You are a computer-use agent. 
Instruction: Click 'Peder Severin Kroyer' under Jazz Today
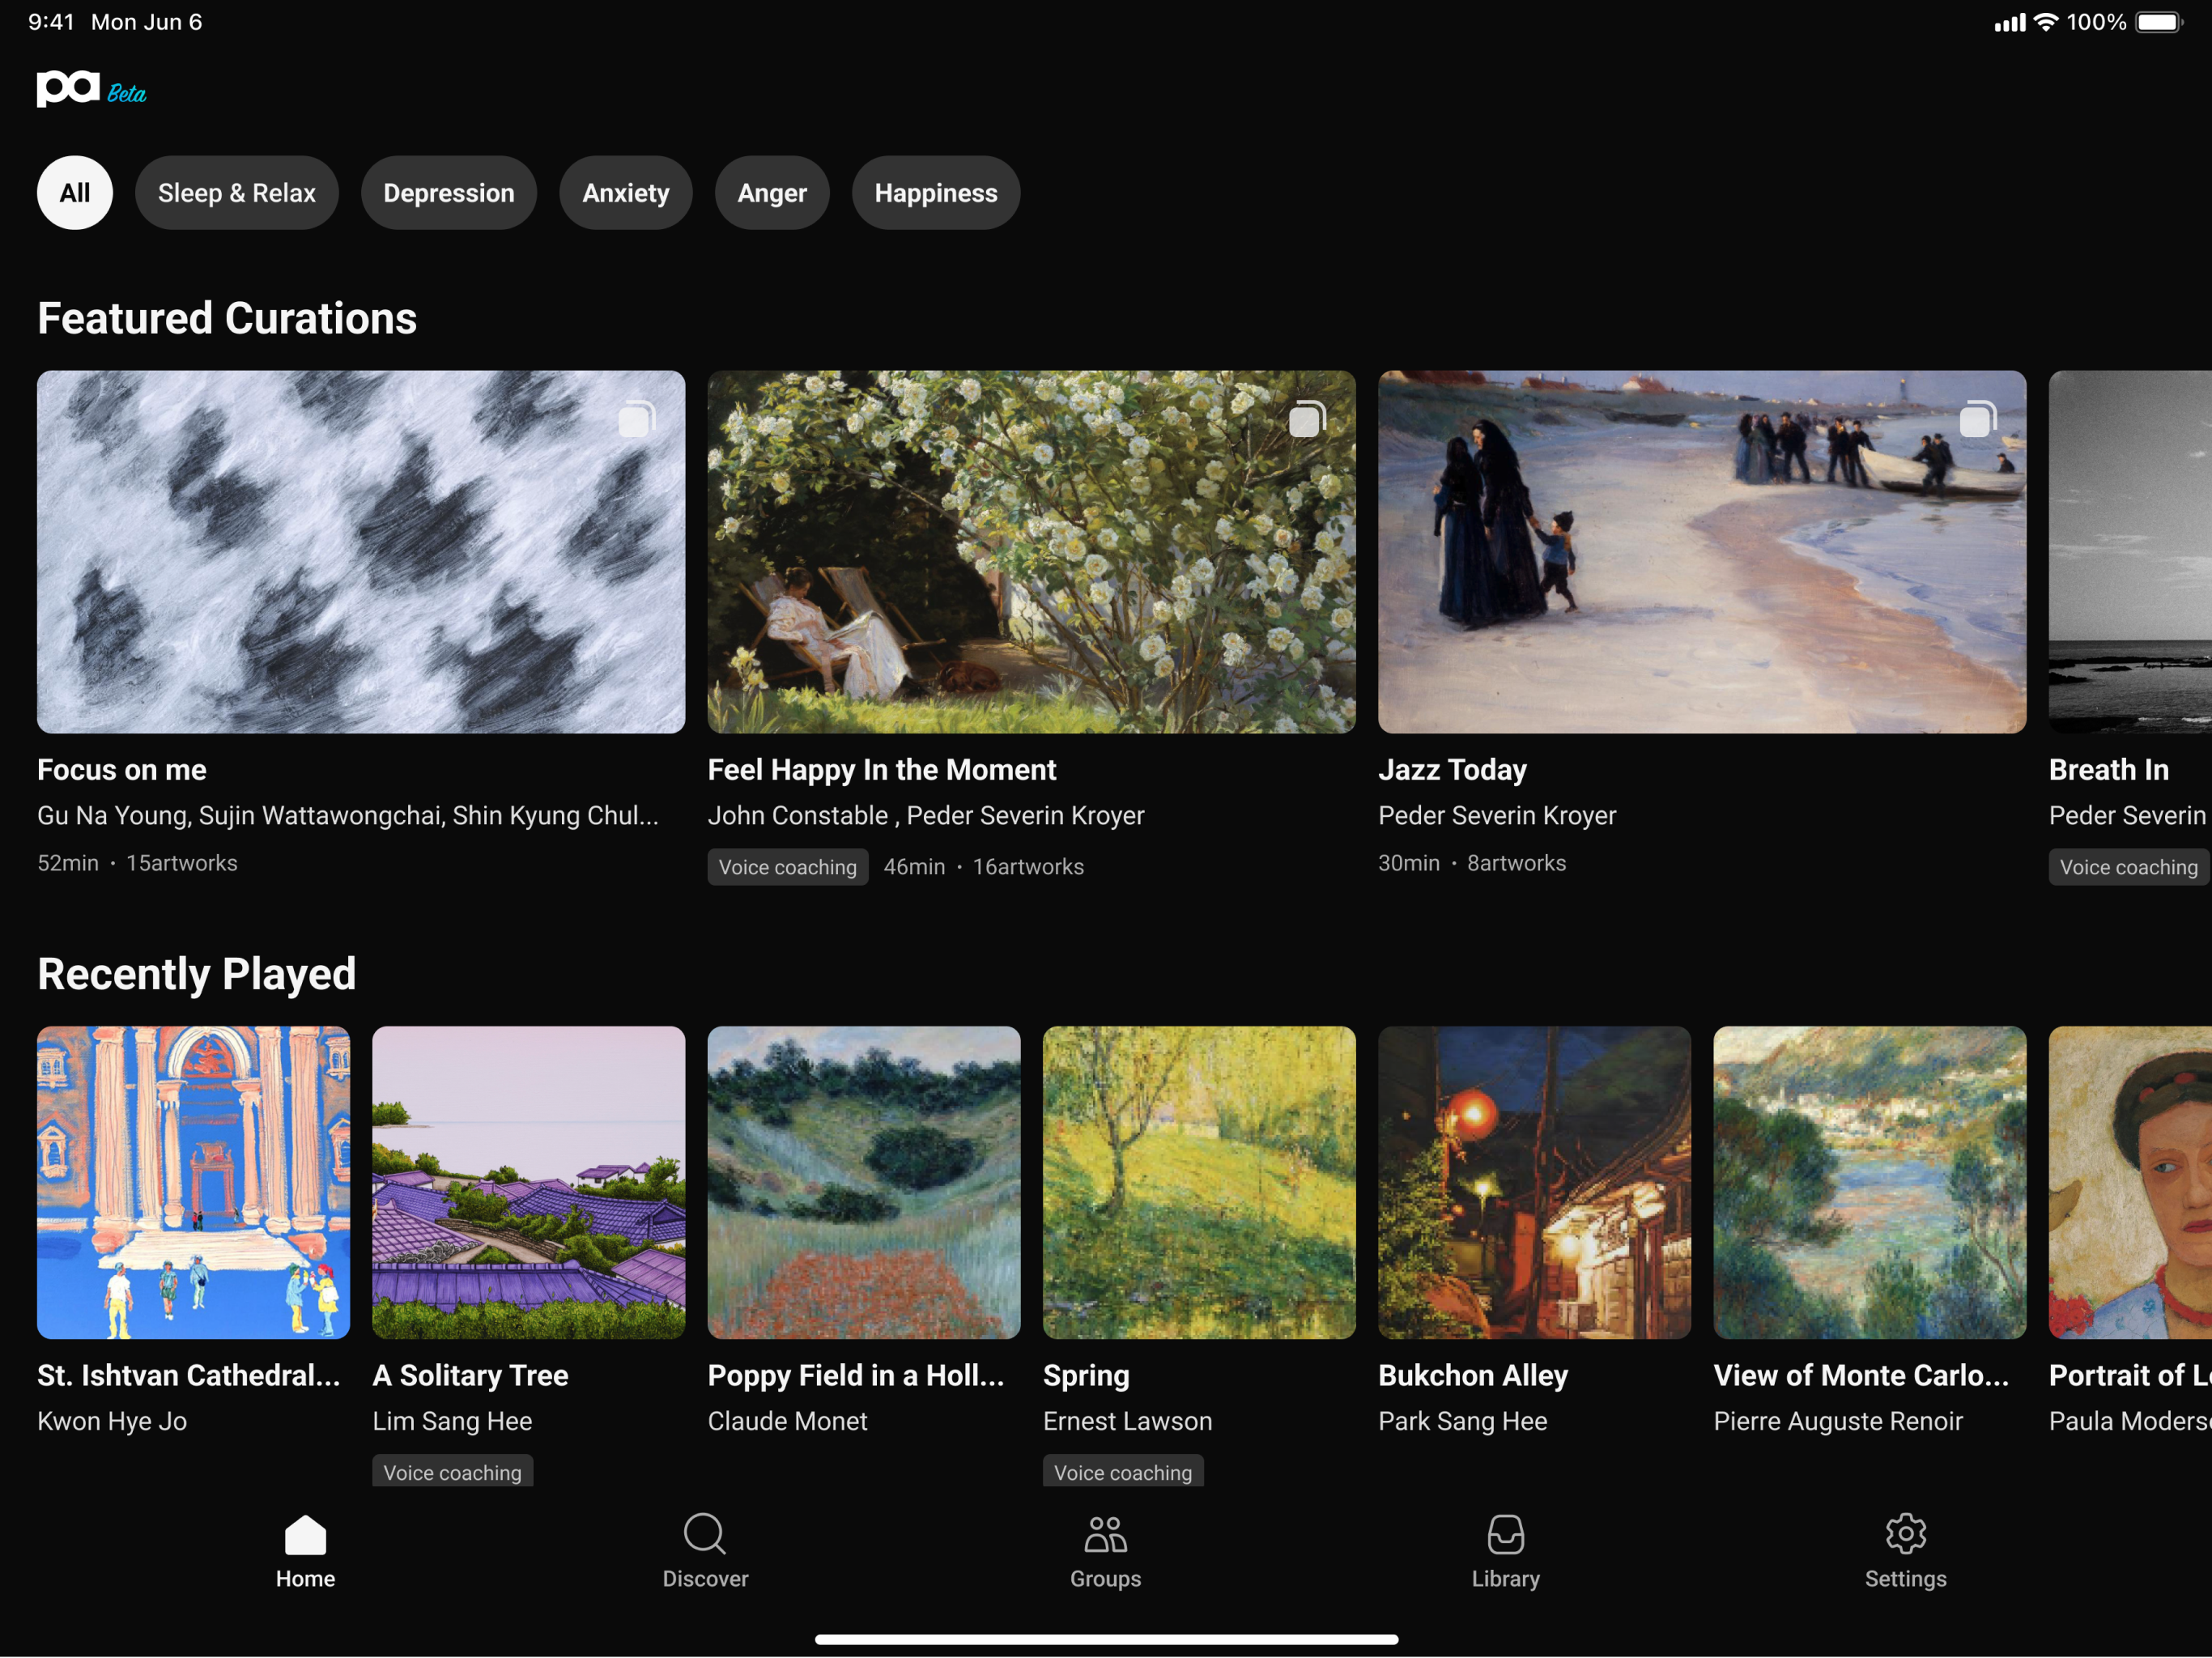[x=1497, y=816]
